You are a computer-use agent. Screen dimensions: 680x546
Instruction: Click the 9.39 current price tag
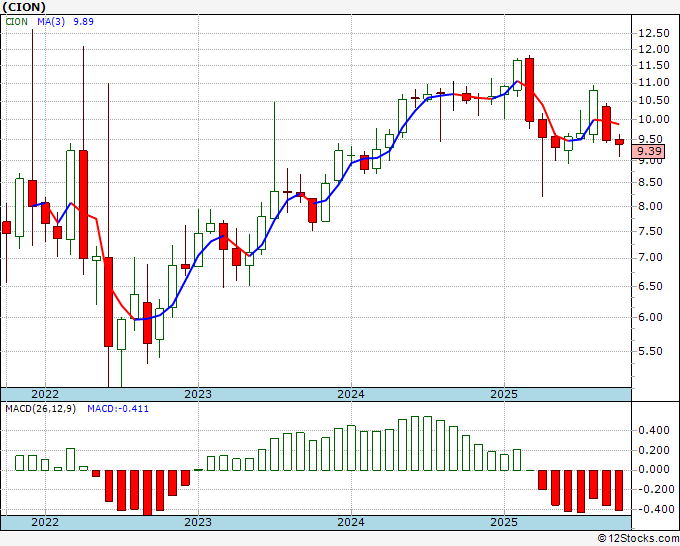(649, 151)
